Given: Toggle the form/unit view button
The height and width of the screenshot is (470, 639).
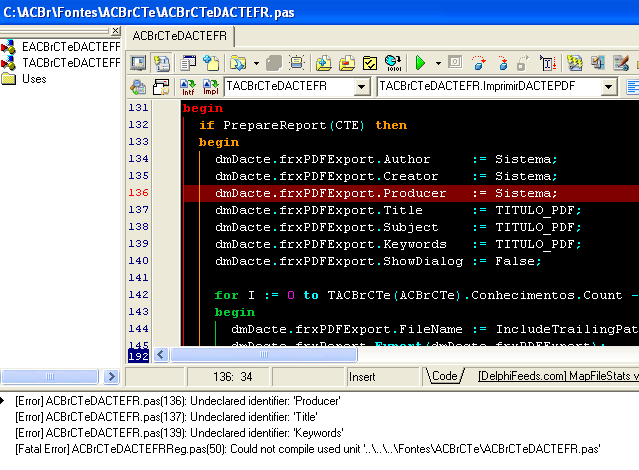Looking at the screenshot, I should click(x=162, y=63).
